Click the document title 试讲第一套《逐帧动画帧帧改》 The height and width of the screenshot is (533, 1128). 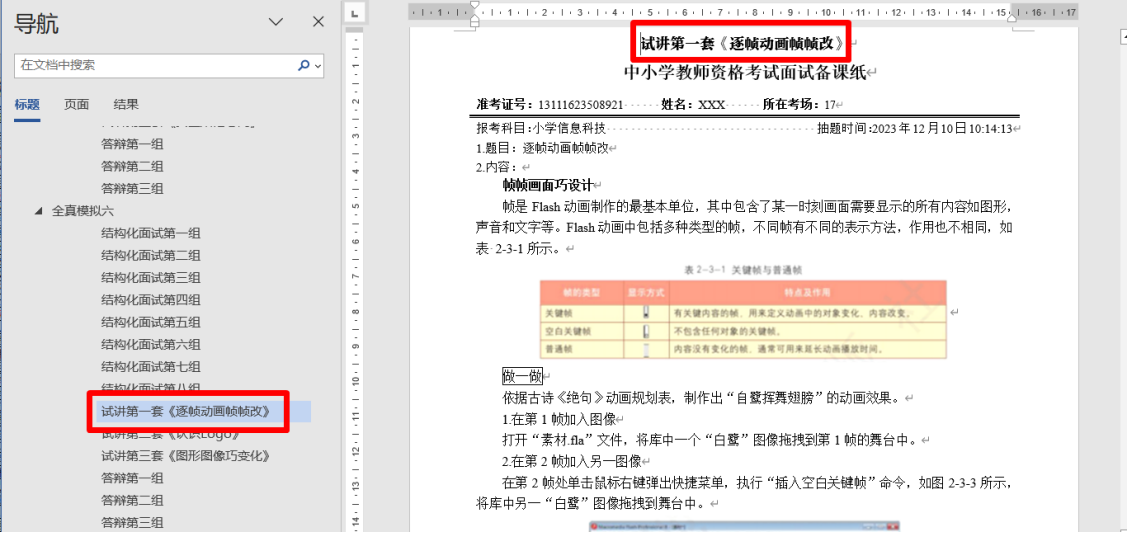(744, 44)
